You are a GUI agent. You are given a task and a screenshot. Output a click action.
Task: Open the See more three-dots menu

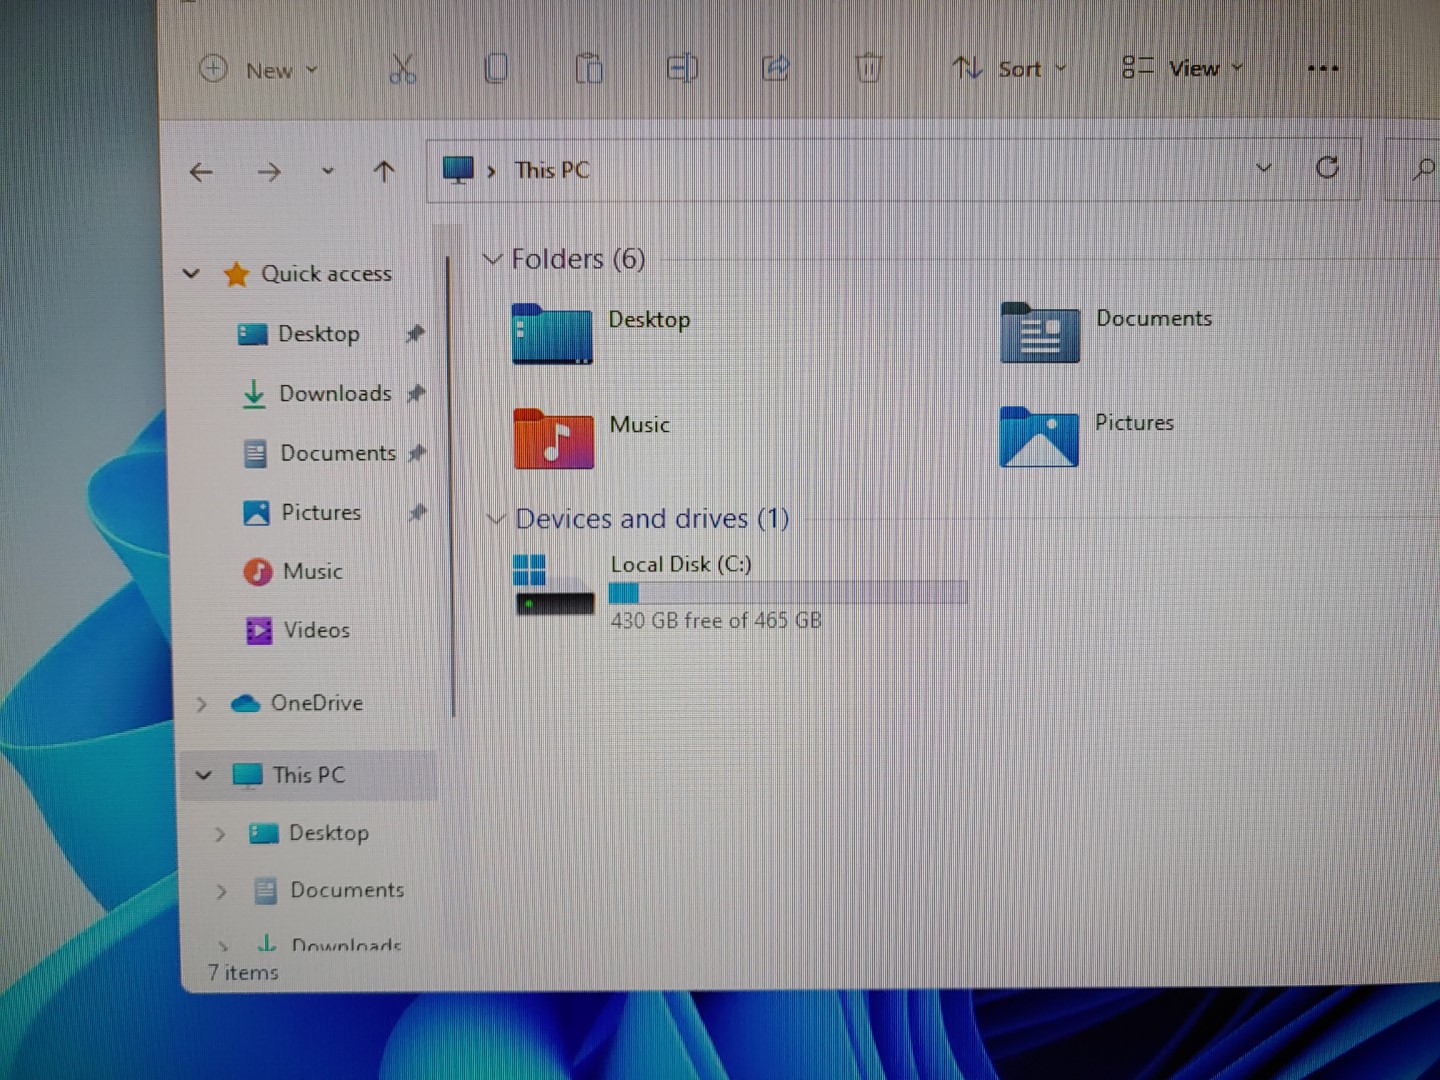tap(1322, 69)
